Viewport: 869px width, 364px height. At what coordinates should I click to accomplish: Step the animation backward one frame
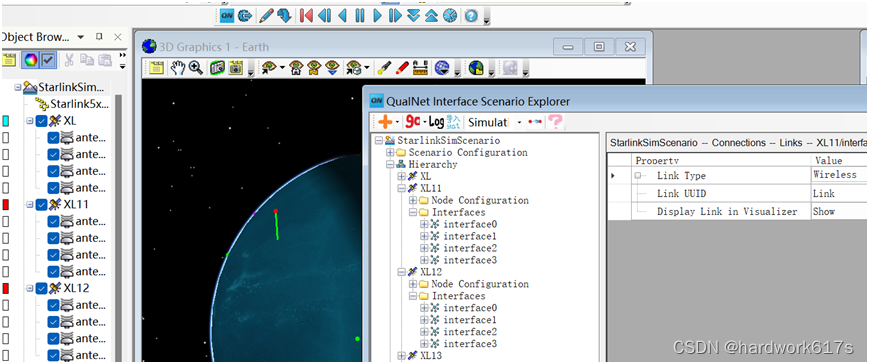point(324,16)
